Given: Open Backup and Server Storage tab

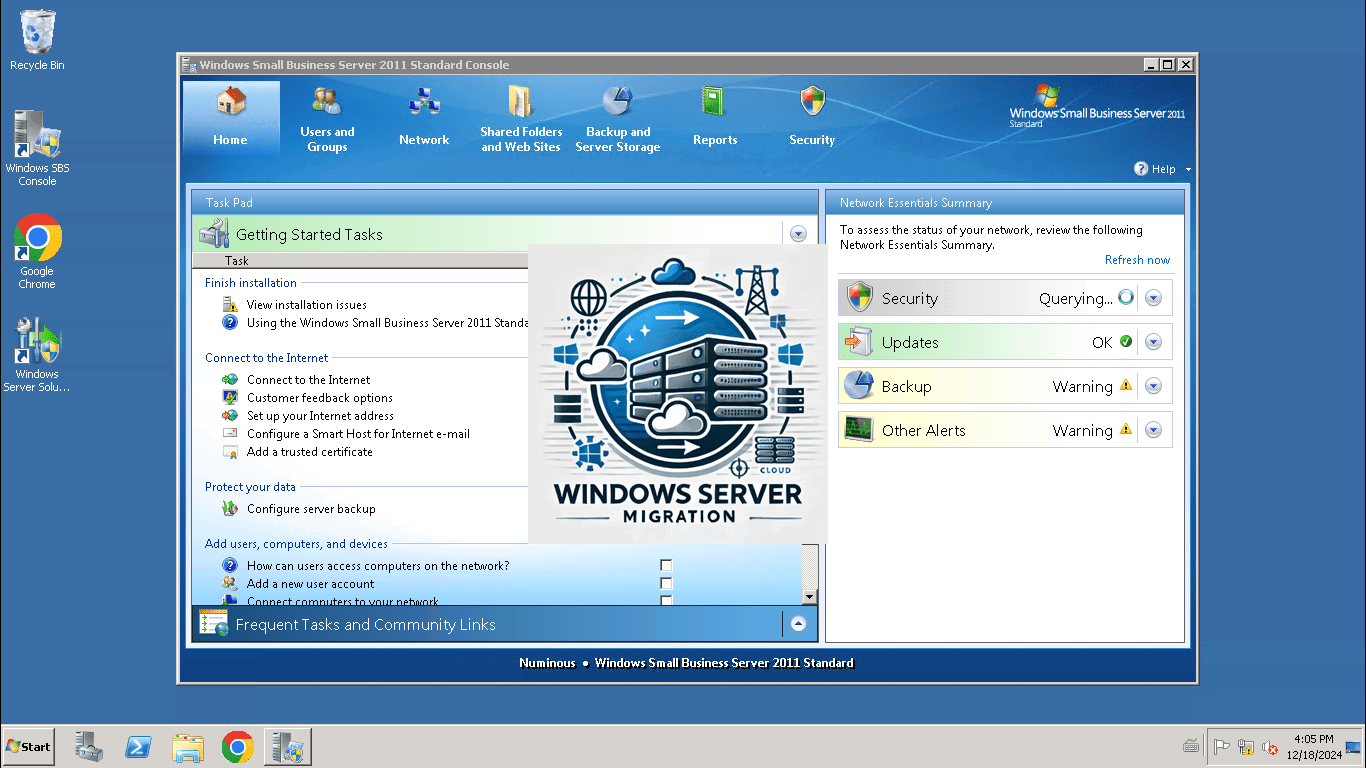Looking at the screenshot, I should click(618, 117).
